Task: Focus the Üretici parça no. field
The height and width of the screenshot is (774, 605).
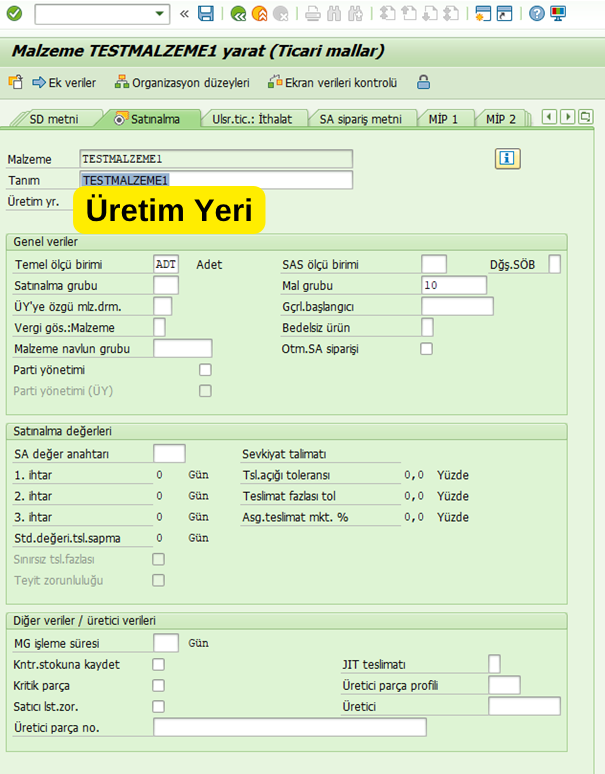Action: 290,727
